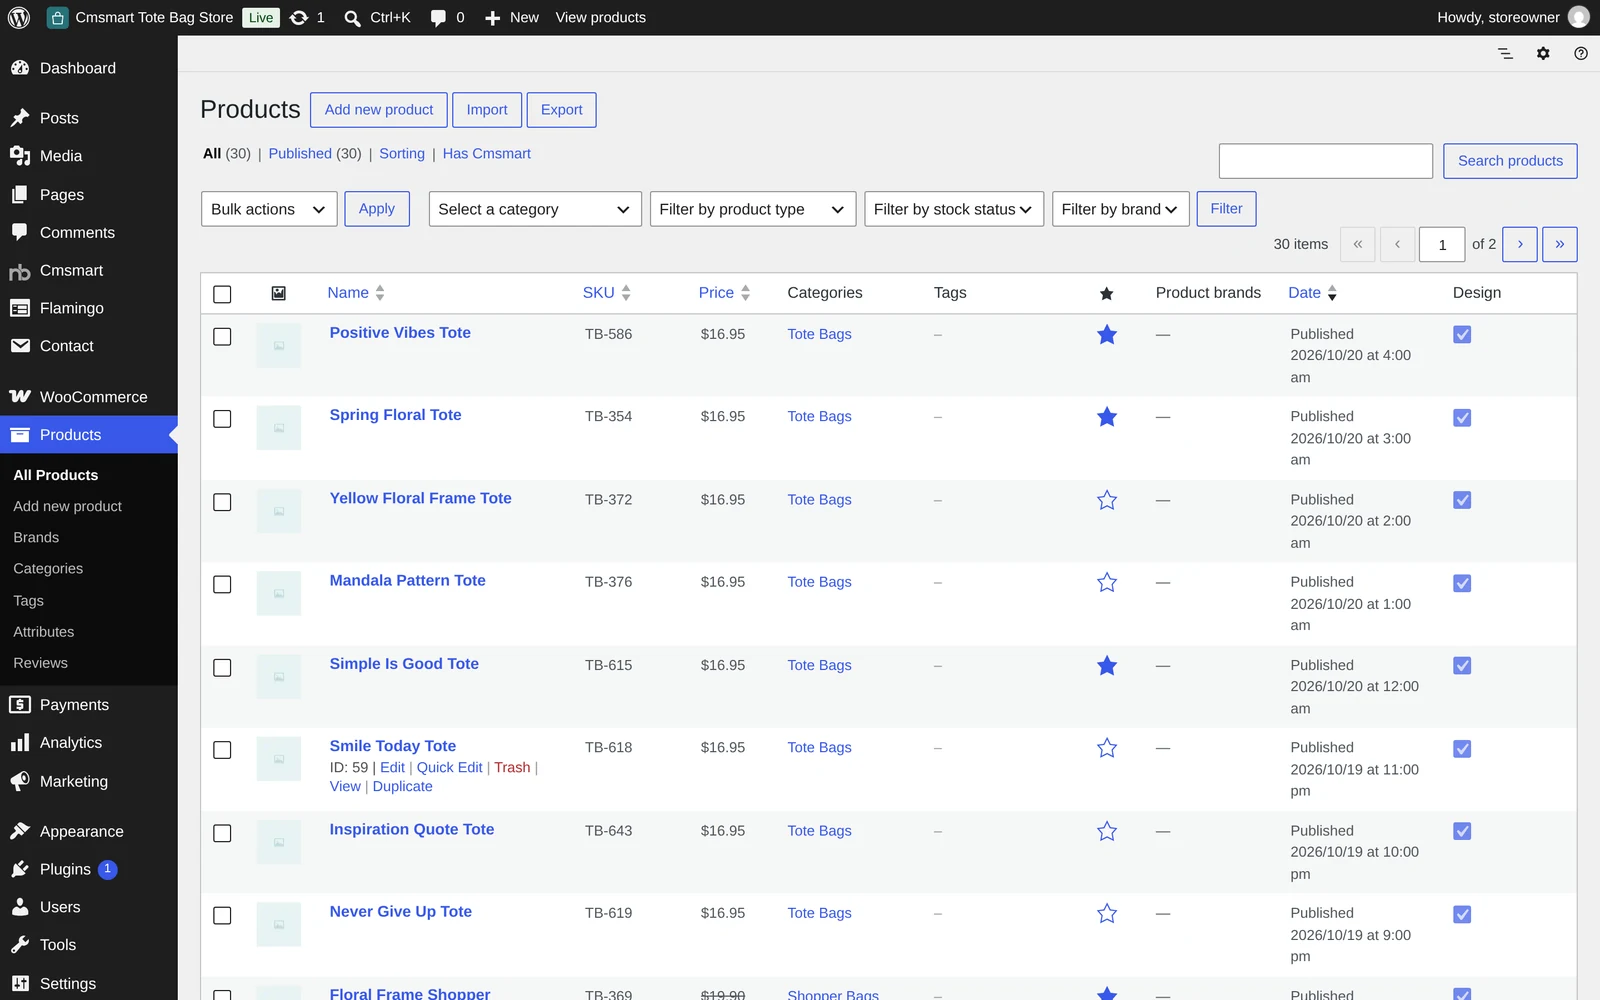Open the Select a category dropdown
Screen dimensions: 1600x1000
(x=535, y=209)
